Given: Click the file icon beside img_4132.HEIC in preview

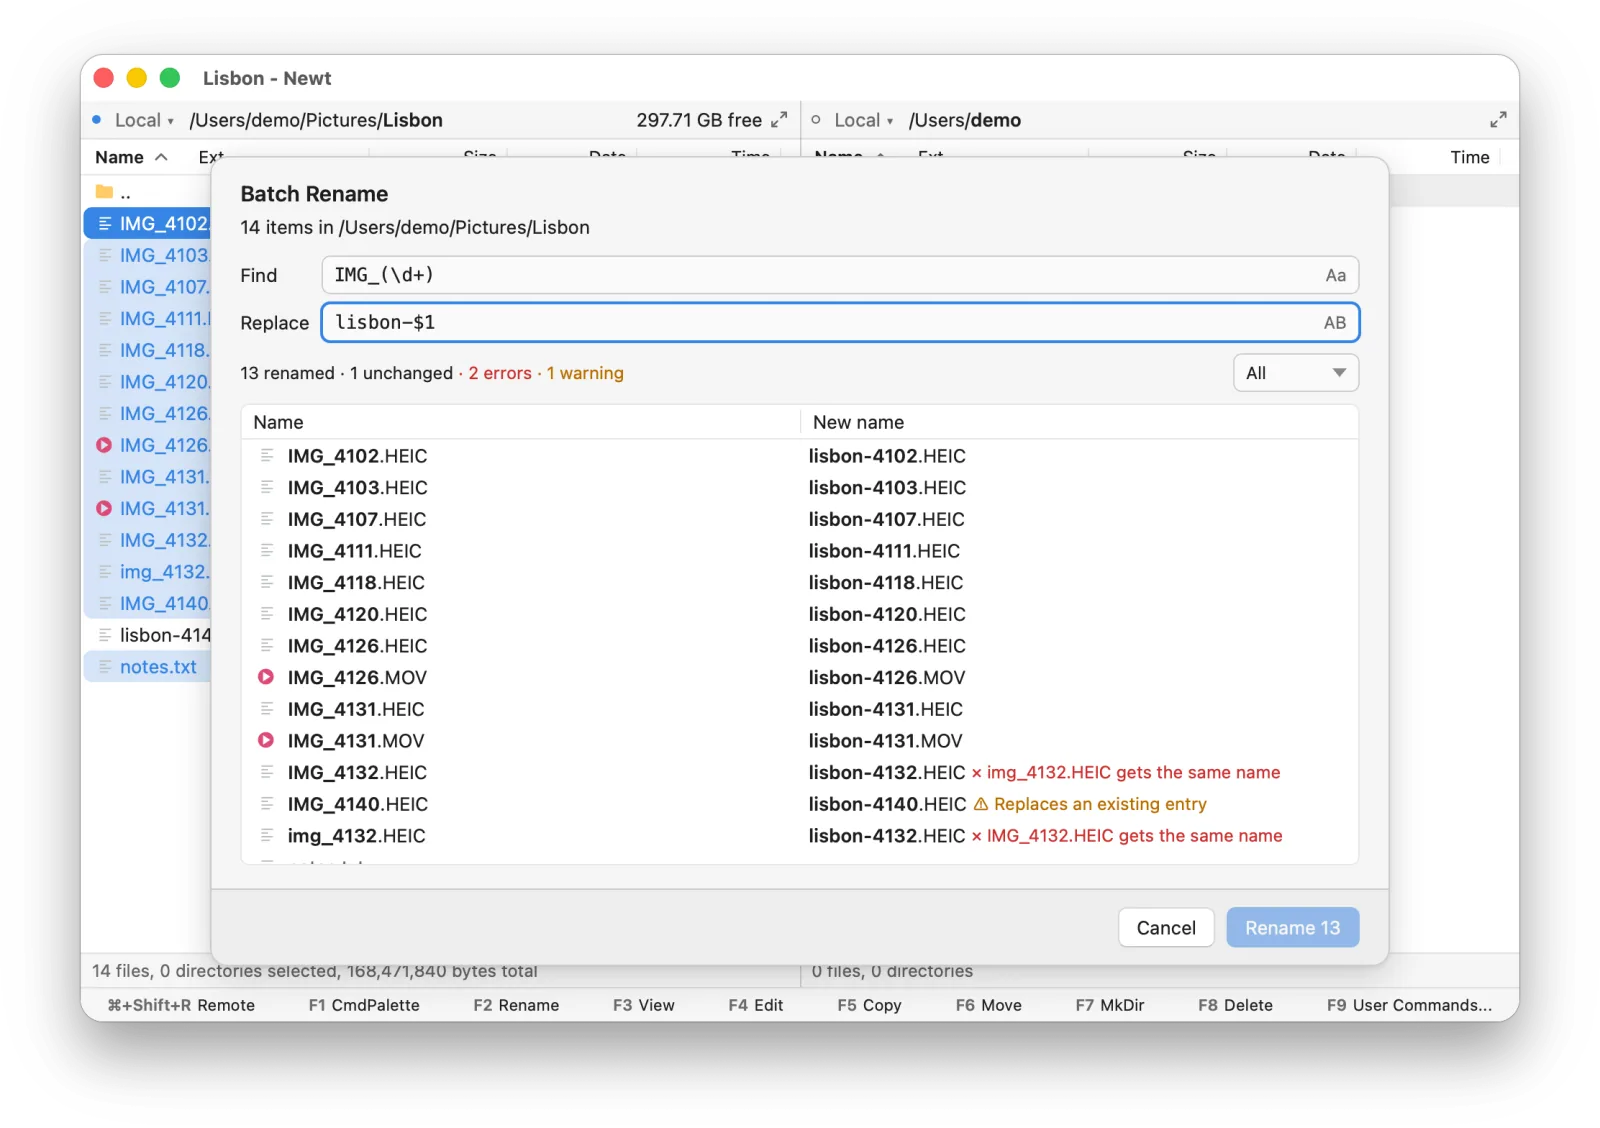Looking at the screenshot, I should pyautogui.click(x=267, y=836).
